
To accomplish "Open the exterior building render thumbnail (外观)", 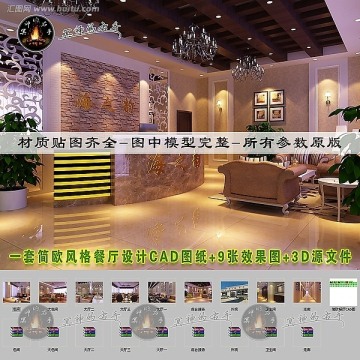I will (234, 292).
